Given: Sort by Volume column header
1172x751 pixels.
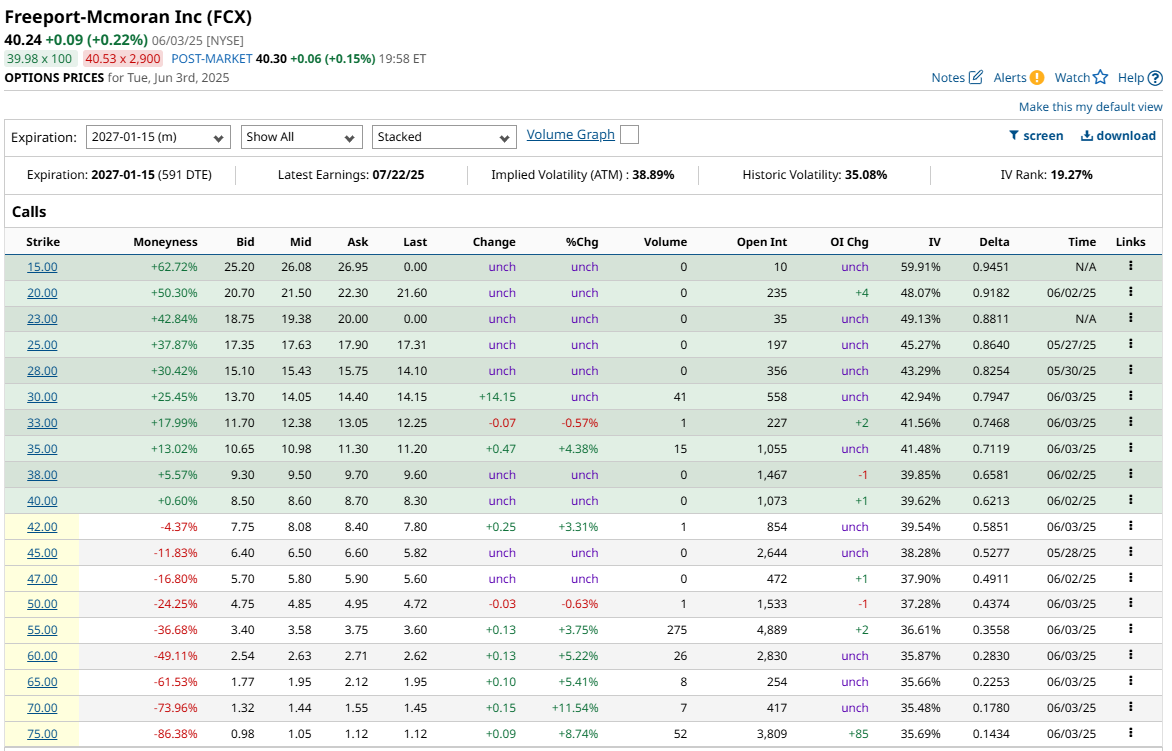Looking at the screenshot, I should click(665, 242).
